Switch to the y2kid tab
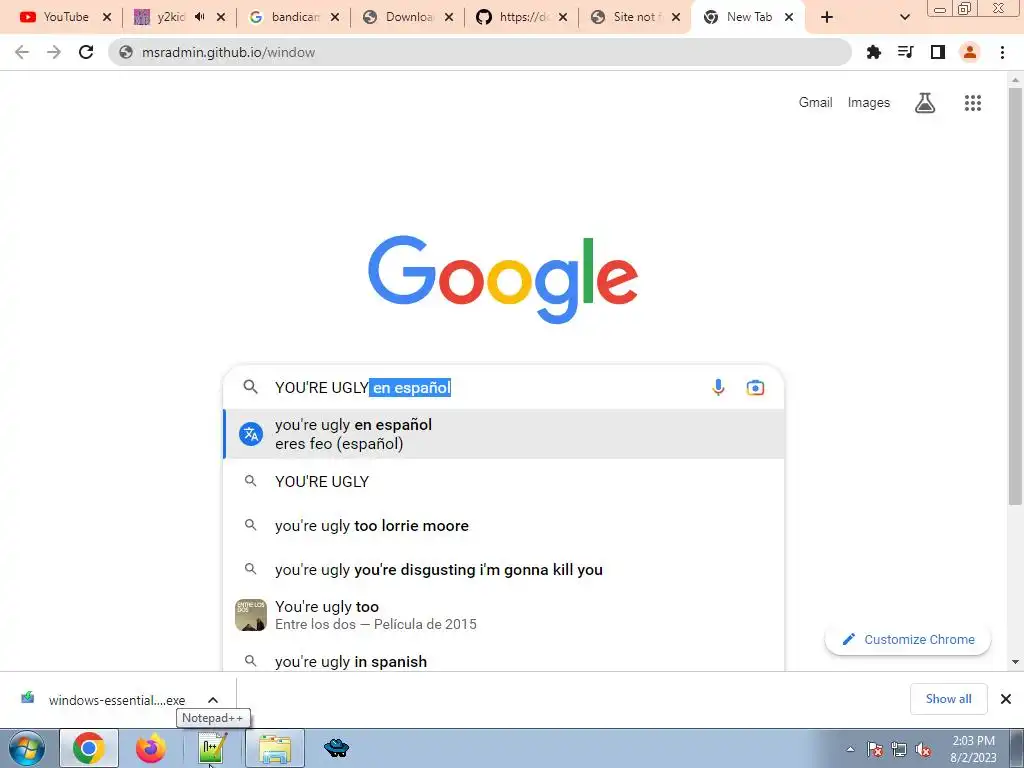Viewport: 1024px width, 768px height. point(171,17)
